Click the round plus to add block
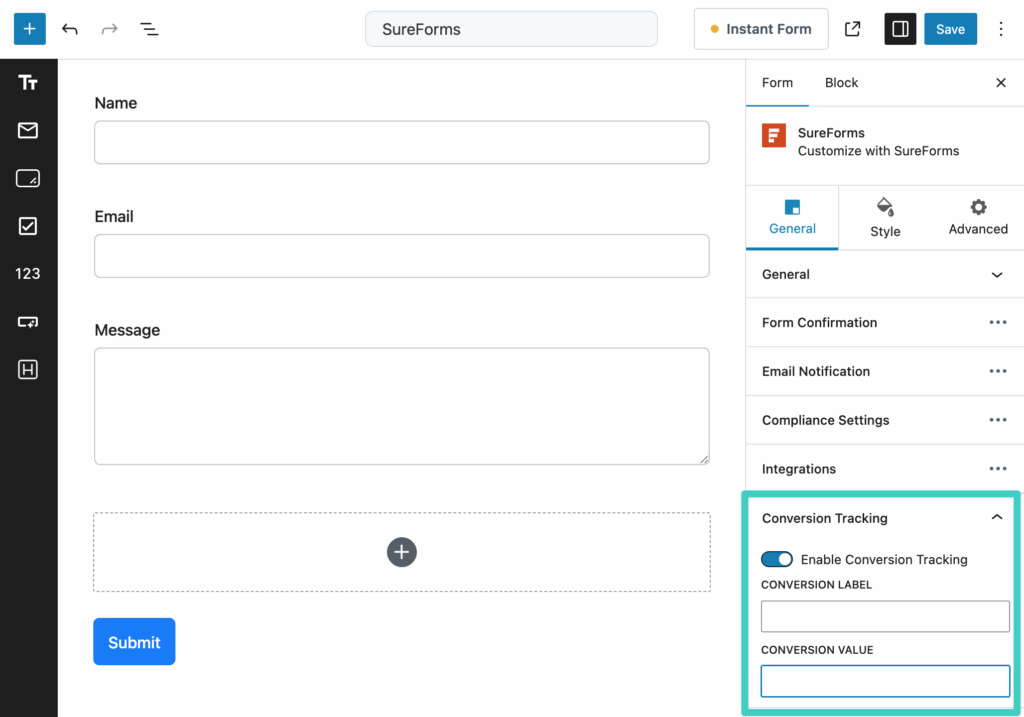 [x=402, y=552]
